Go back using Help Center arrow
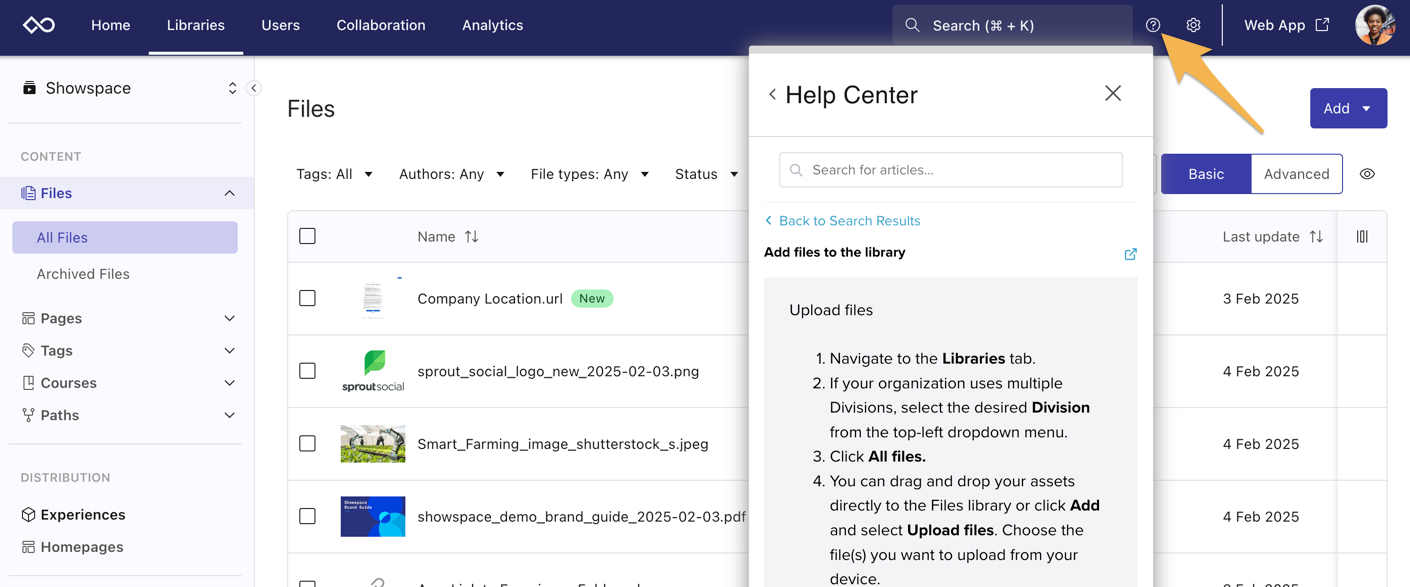 tap(772, 94)
